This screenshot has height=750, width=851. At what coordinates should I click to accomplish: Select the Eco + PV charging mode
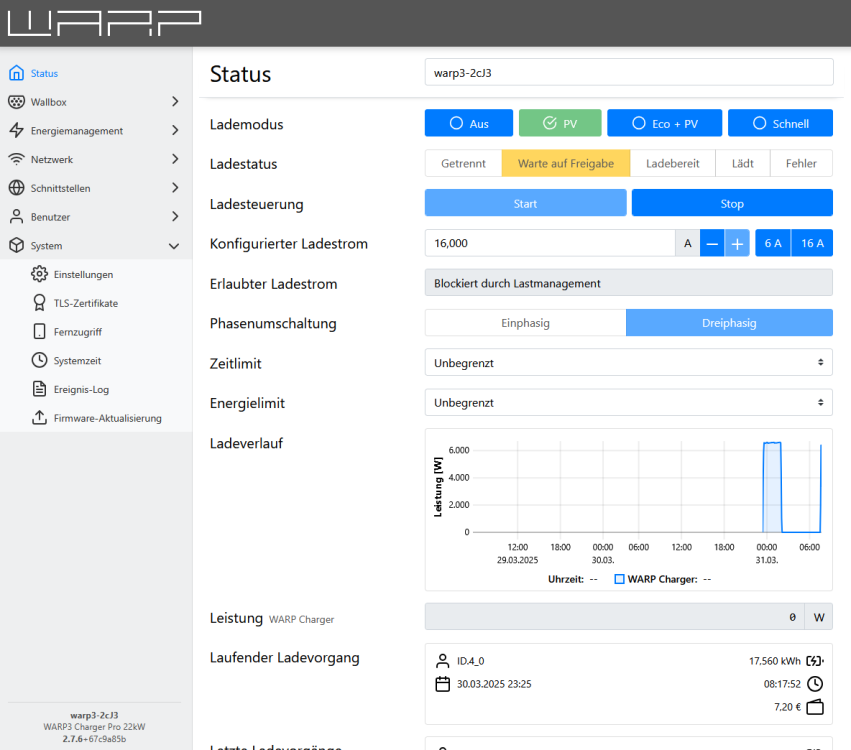(x=666, y=123)
